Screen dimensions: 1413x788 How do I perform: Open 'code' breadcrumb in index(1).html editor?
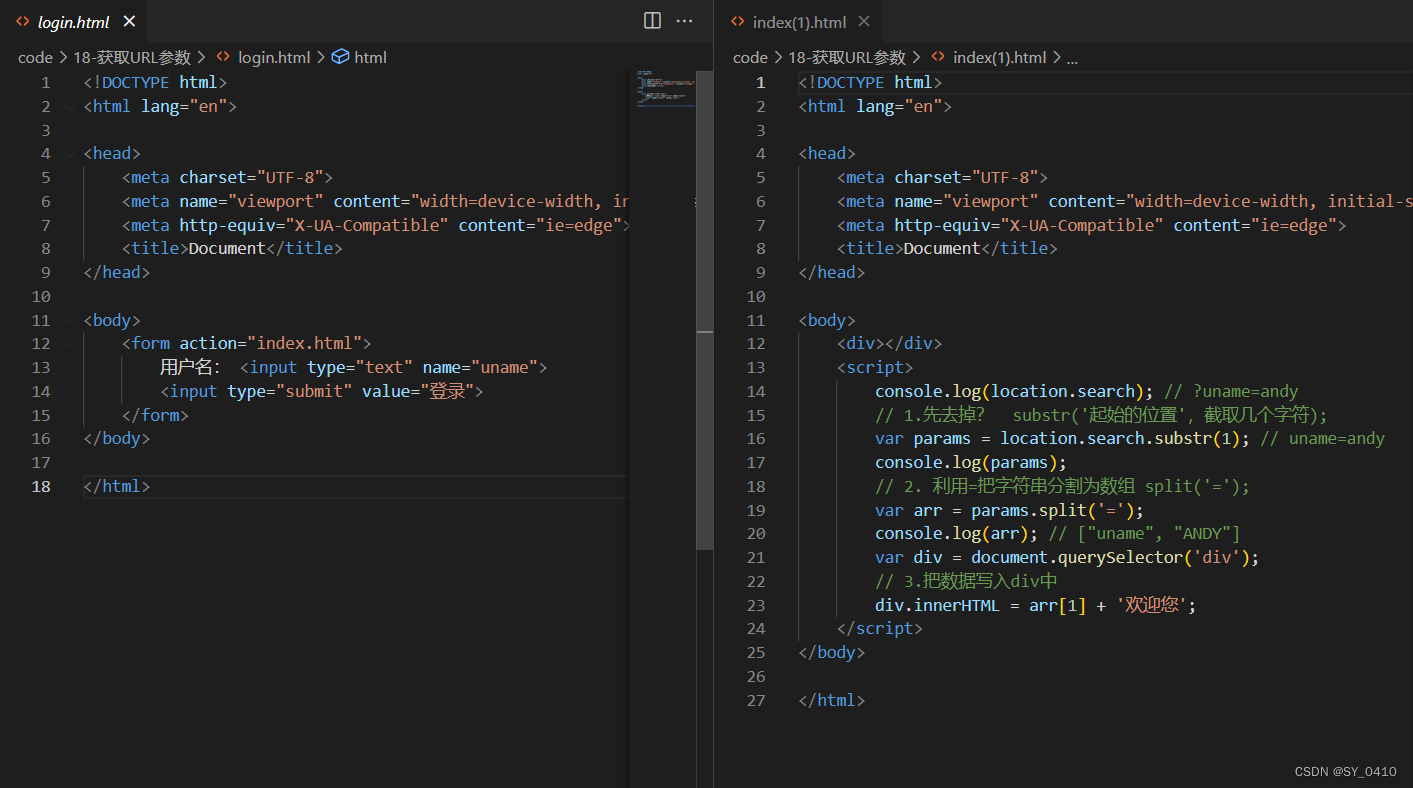click(x=750, y=57)
